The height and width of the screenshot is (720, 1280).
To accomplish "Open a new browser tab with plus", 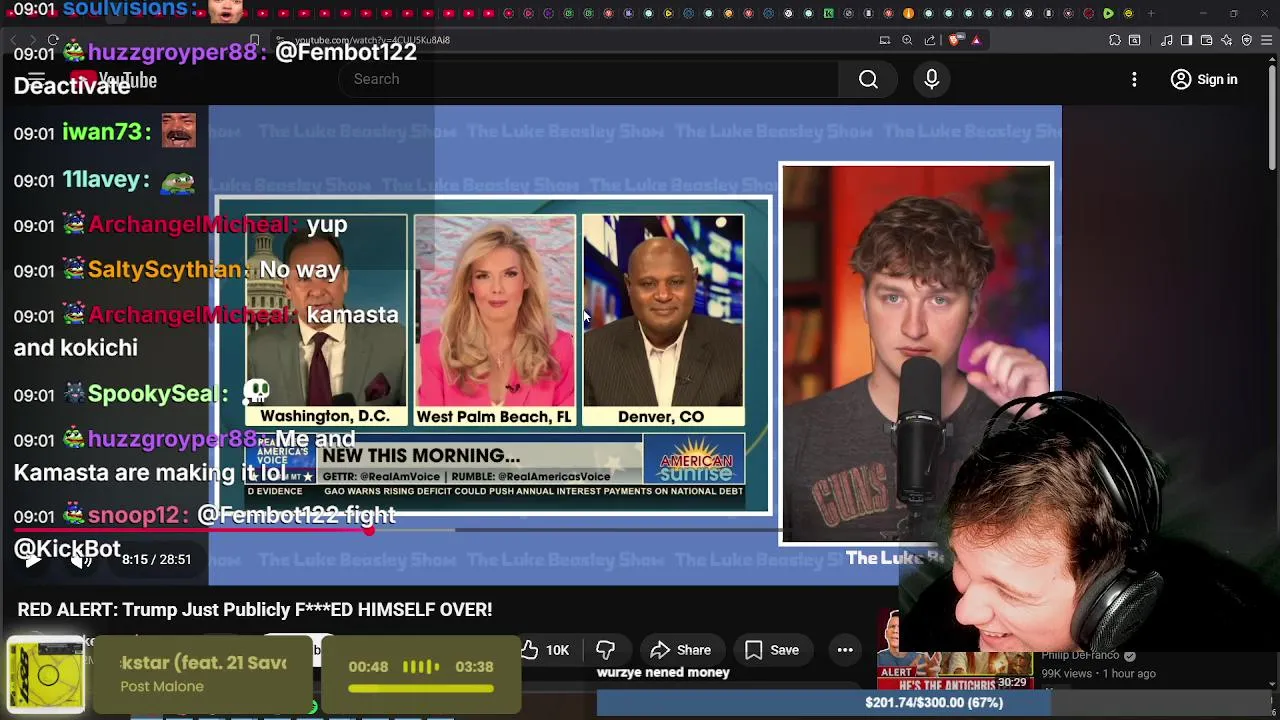I will (1151, 14).
